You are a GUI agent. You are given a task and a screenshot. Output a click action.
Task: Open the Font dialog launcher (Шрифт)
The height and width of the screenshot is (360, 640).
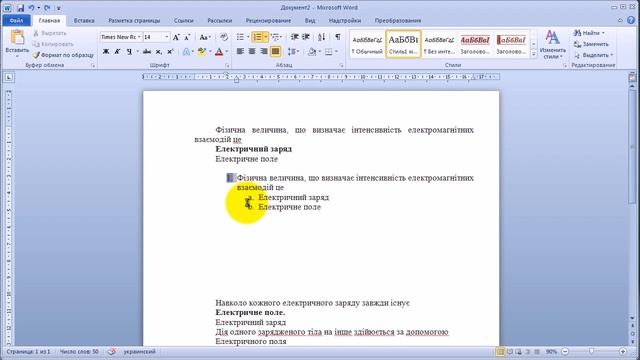tap(227, 65)
